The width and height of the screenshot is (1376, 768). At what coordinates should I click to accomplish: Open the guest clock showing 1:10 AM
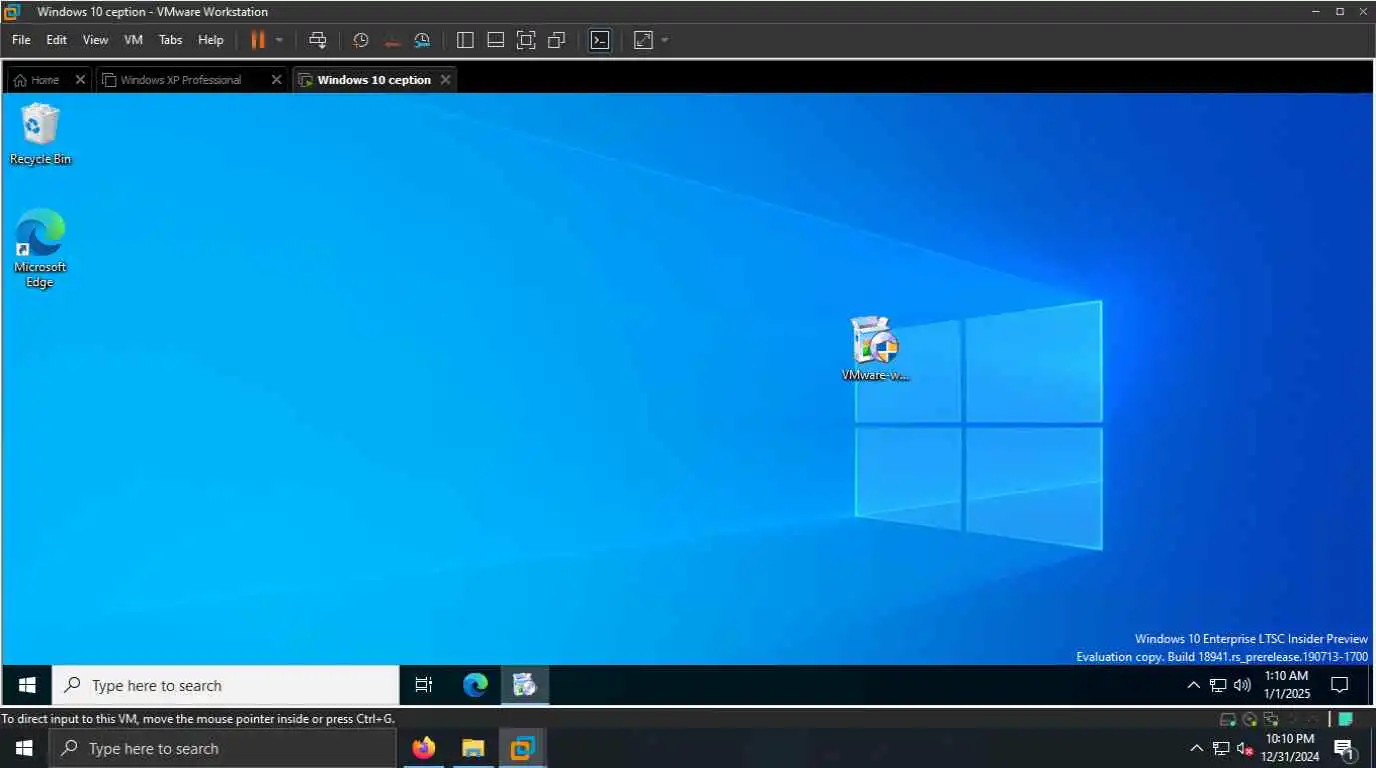click(x=1286, y=685)
